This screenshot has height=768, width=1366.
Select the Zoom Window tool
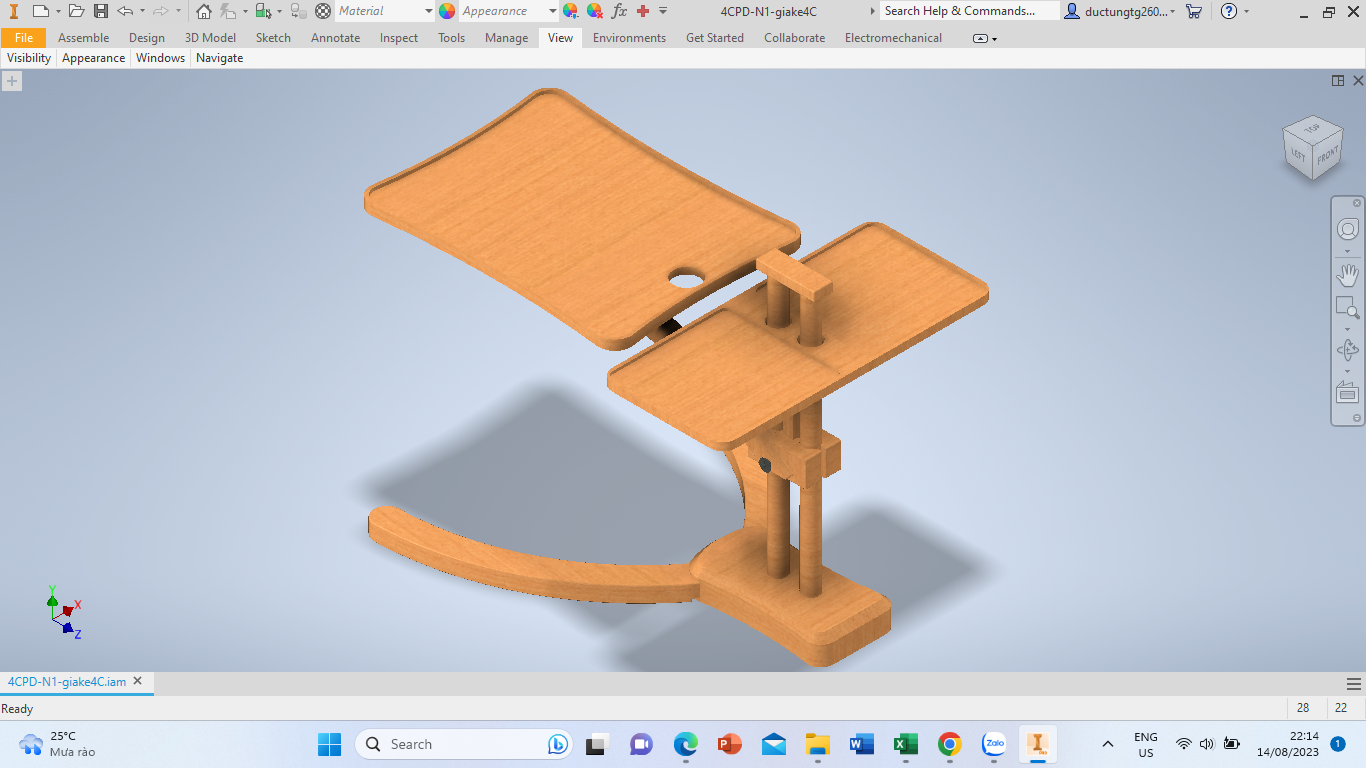(1348, 308)
